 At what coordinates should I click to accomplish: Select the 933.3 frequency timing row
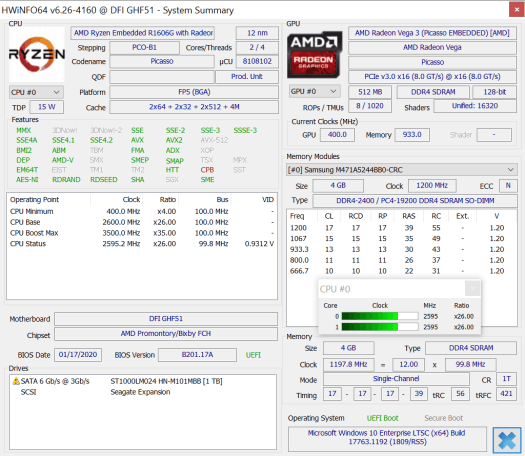click(401, 249)
